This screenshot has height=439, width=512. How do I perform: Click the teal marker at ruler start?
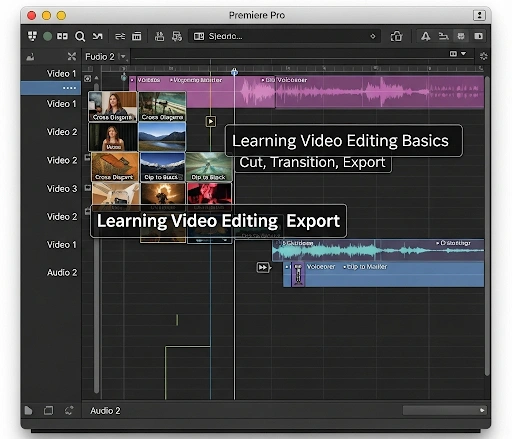124,78
